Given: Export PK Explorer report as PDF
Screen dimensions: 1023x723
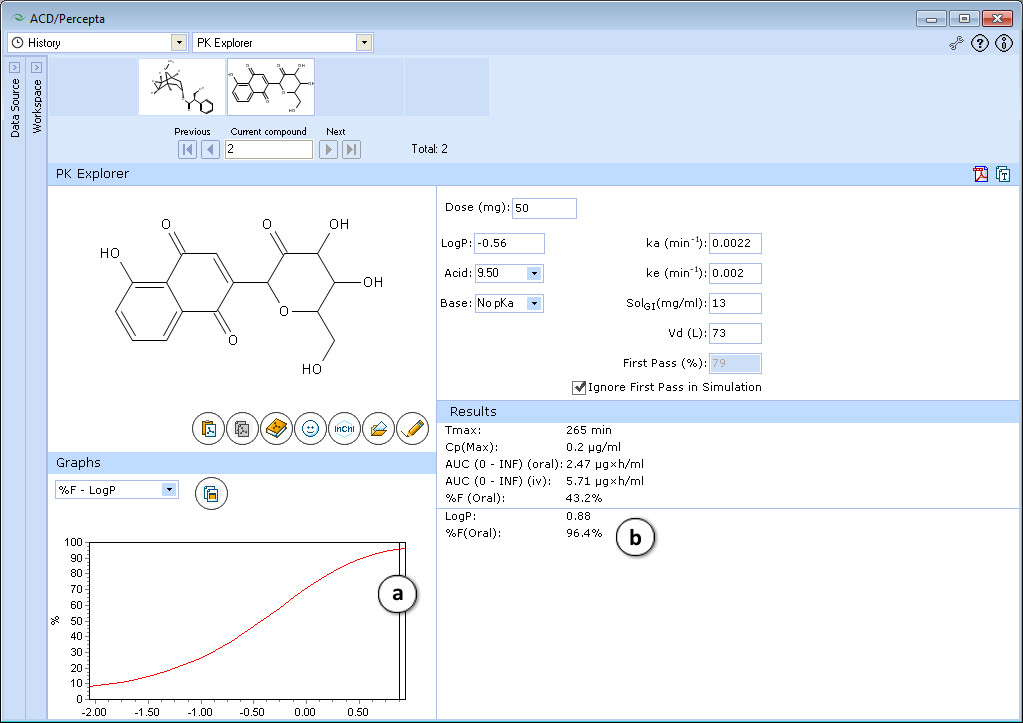Looking at the screenshot, I should coord(981,174).
